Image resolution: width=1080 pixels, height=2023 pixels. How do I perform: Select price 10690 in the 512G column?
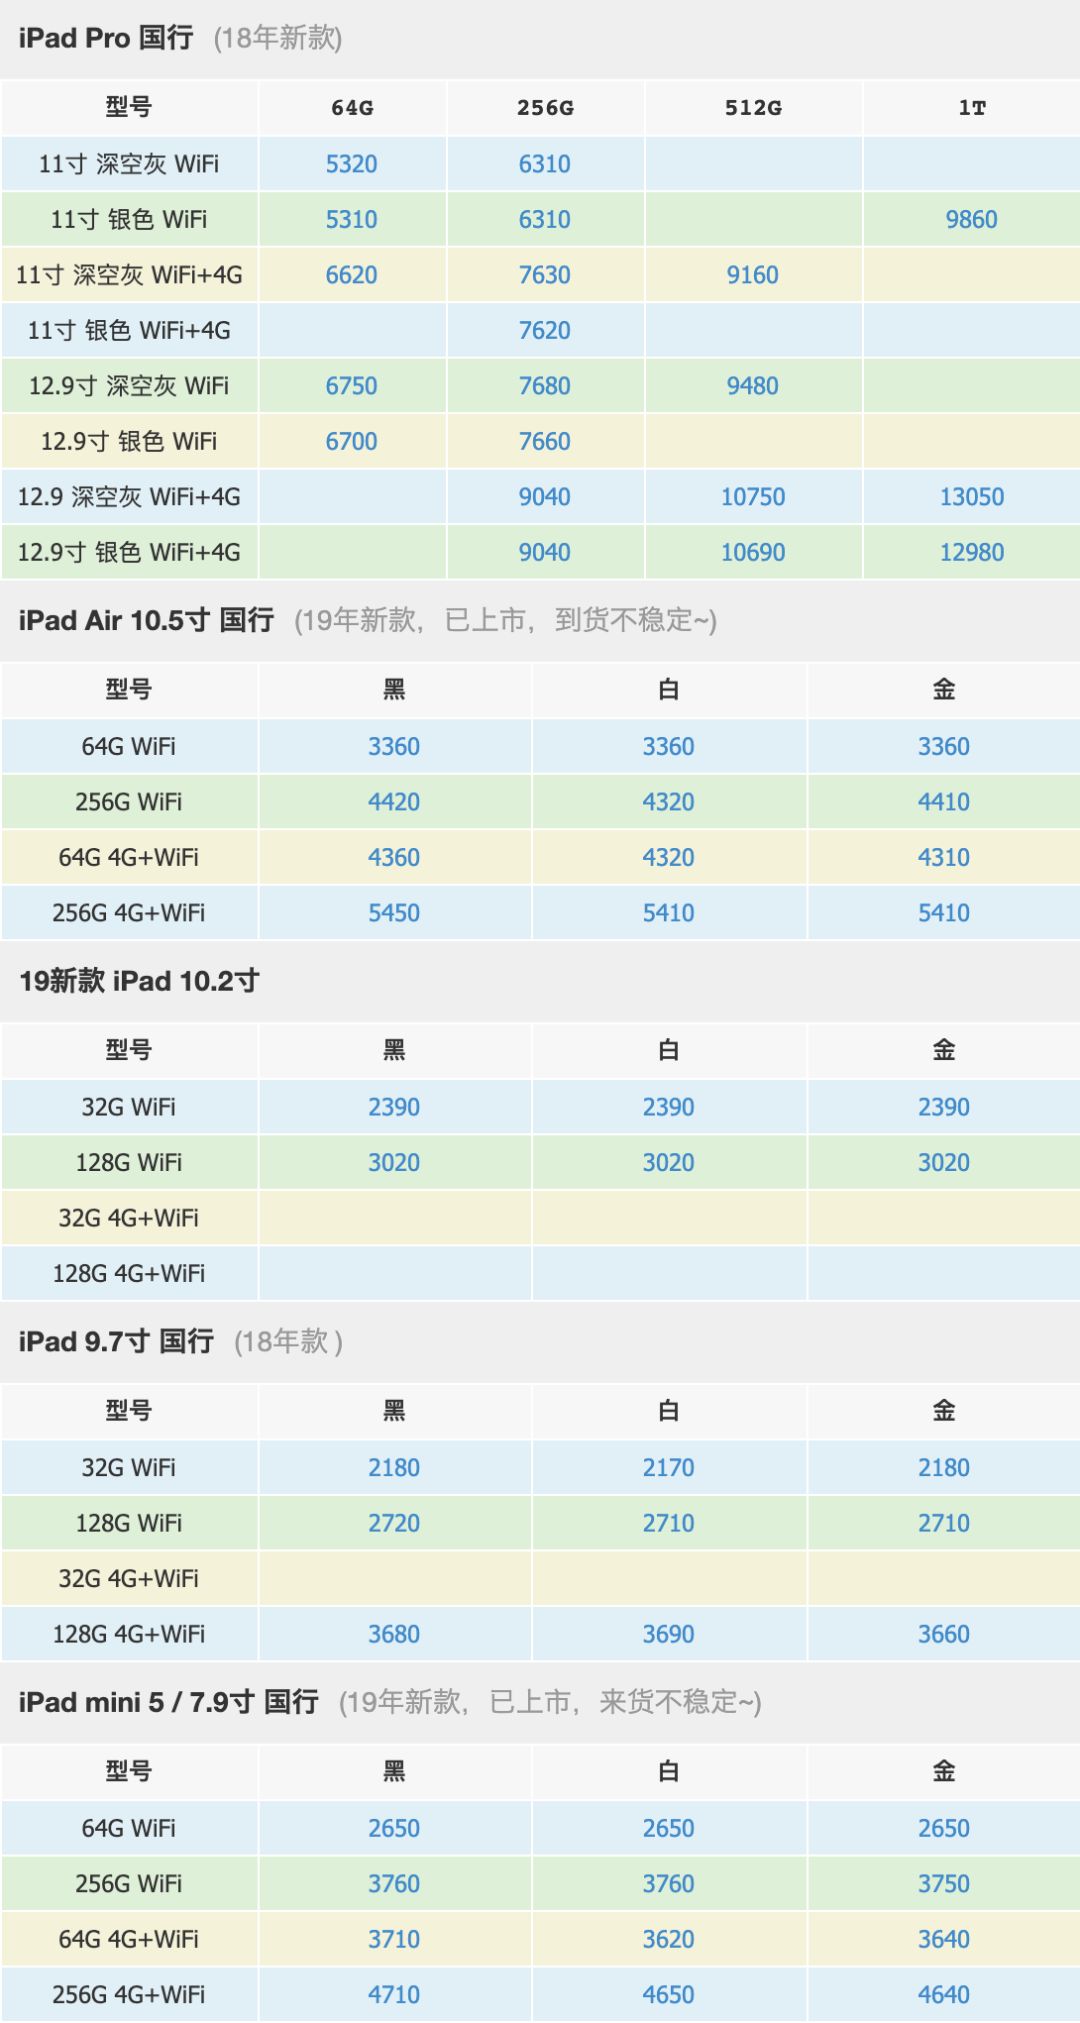click(x=753, y=553)
